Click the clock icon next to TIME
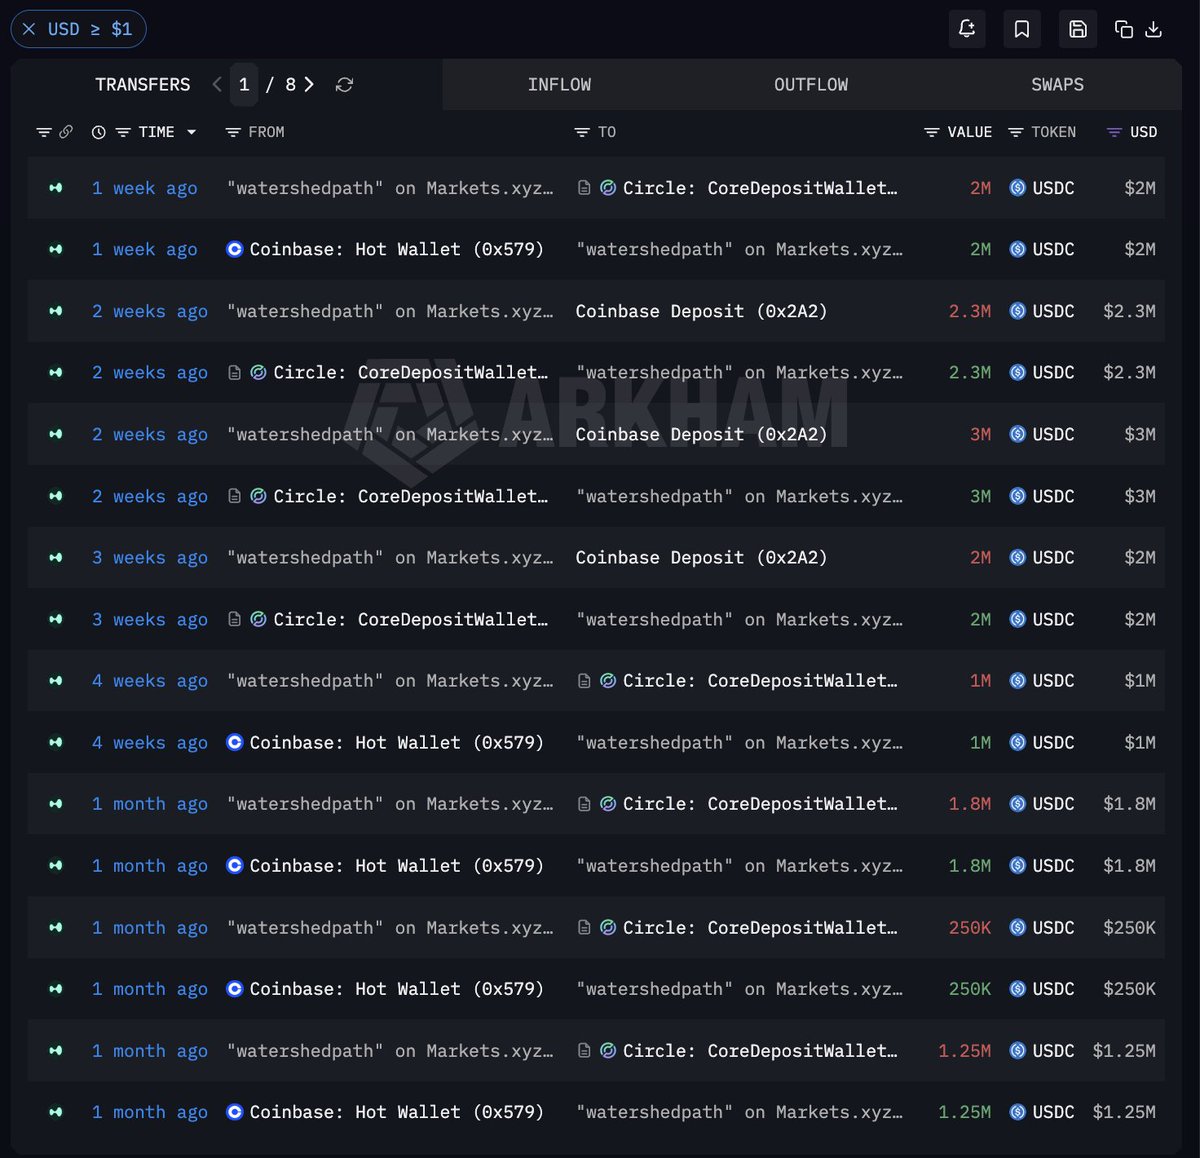 pyautogui.click(x=98, y=132)
